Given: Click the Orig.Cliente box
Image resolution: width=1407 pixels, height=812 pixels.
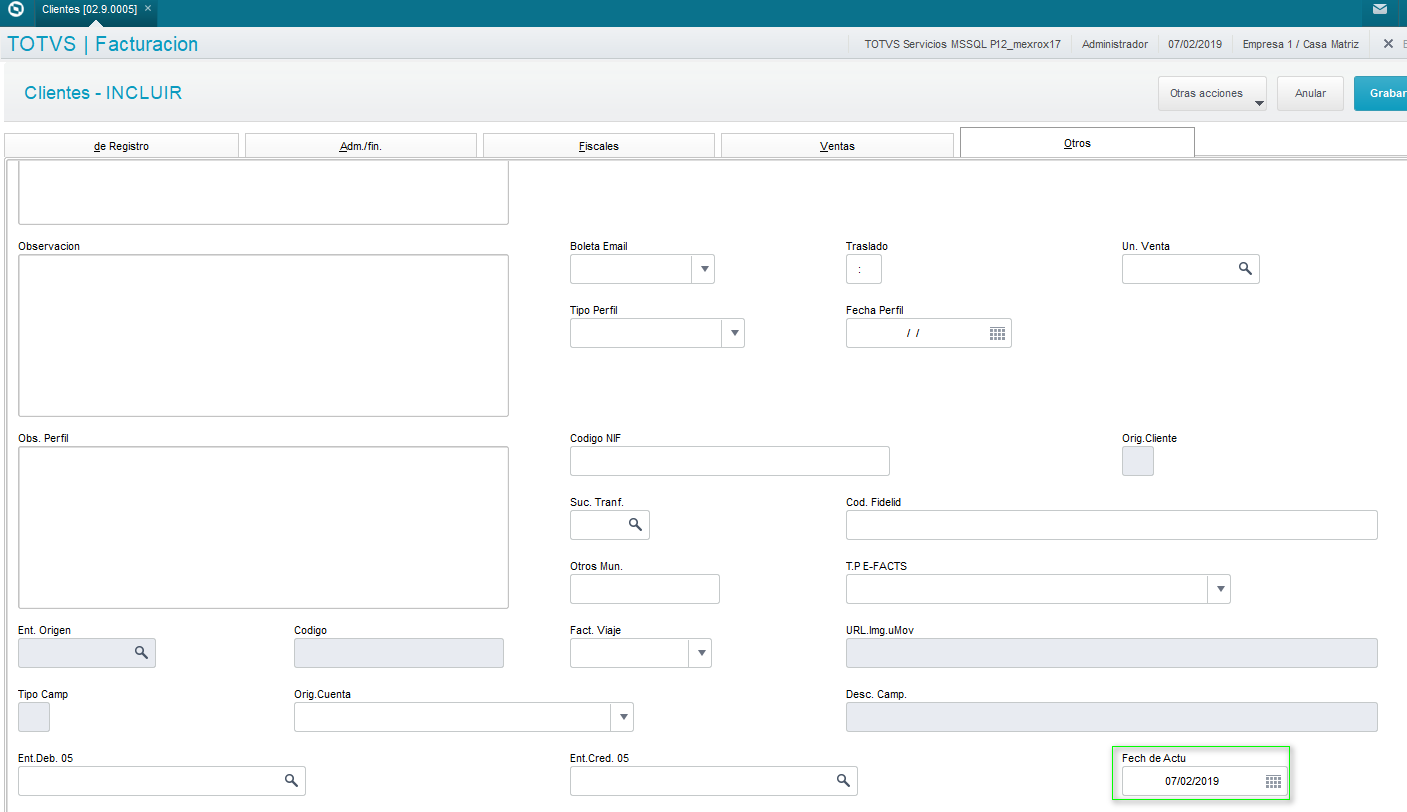Looking at the screenshot, I should point(1137,461).
